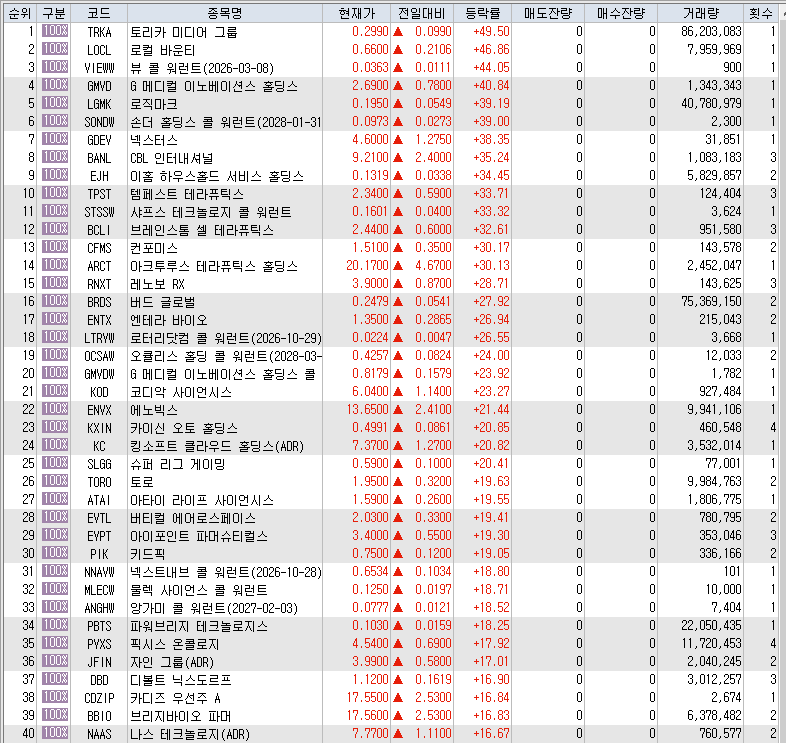Sort by the 순위 column header
The image size is (786, 743).
pos(20,14)
